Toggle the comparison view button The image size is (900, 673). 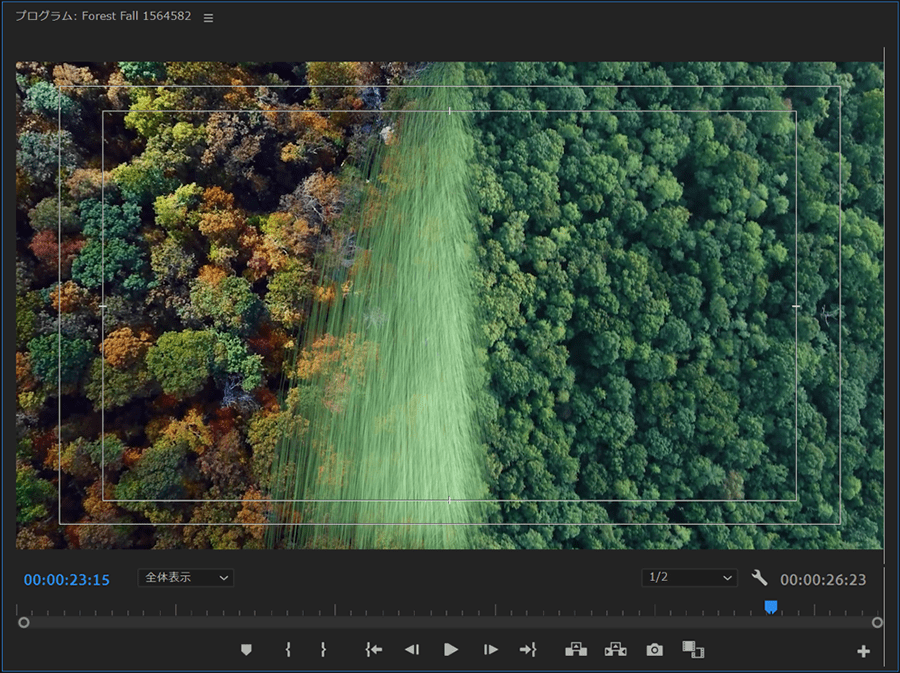693,650
